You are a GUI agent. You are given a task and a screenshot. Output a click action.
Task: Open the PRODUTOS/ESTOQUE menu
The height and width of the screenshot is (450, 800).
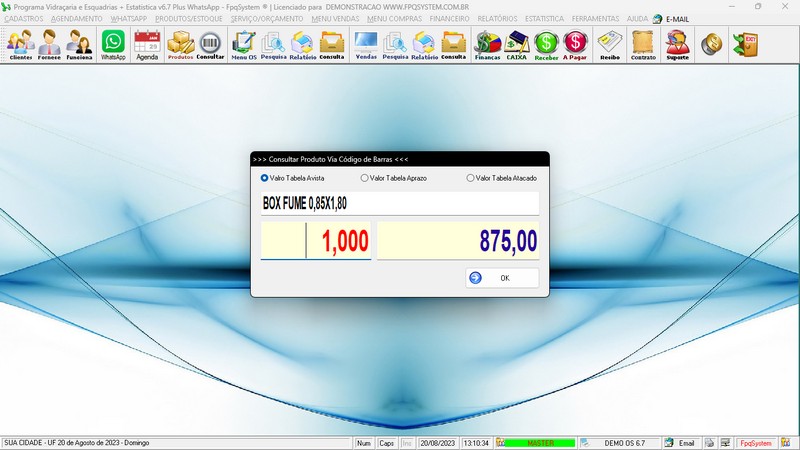(x=189, y=19)
